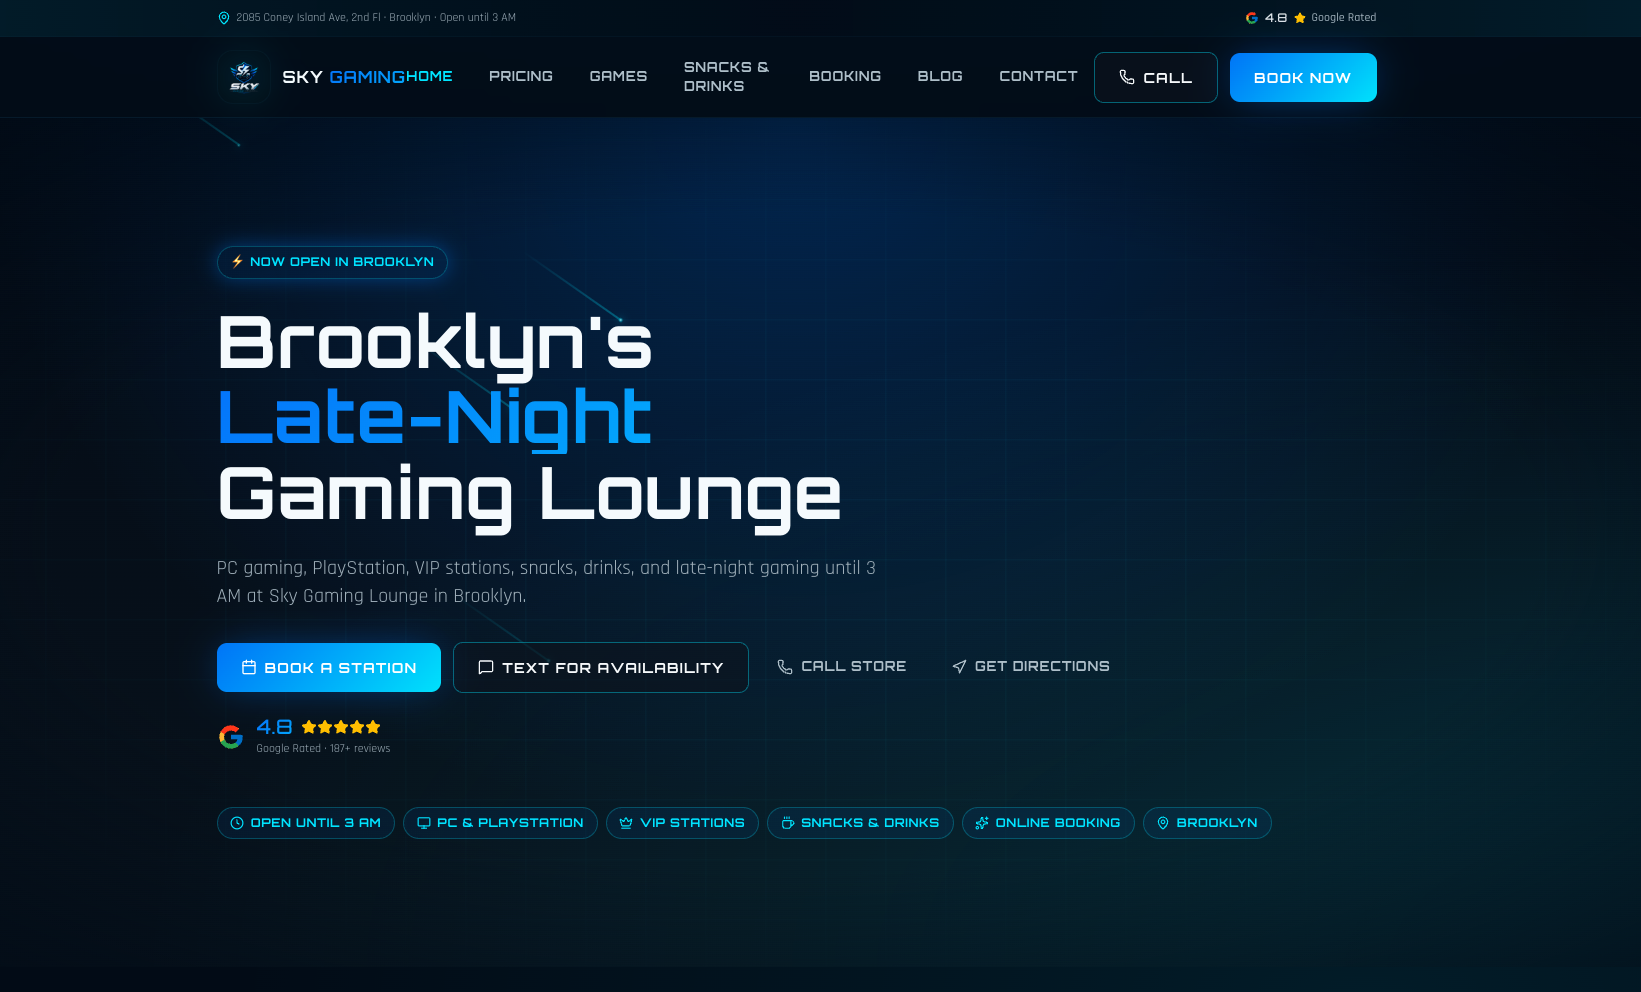Screen dimensions: 1641x992
Task: Click the Late-Night heading text
Action: 434,419
